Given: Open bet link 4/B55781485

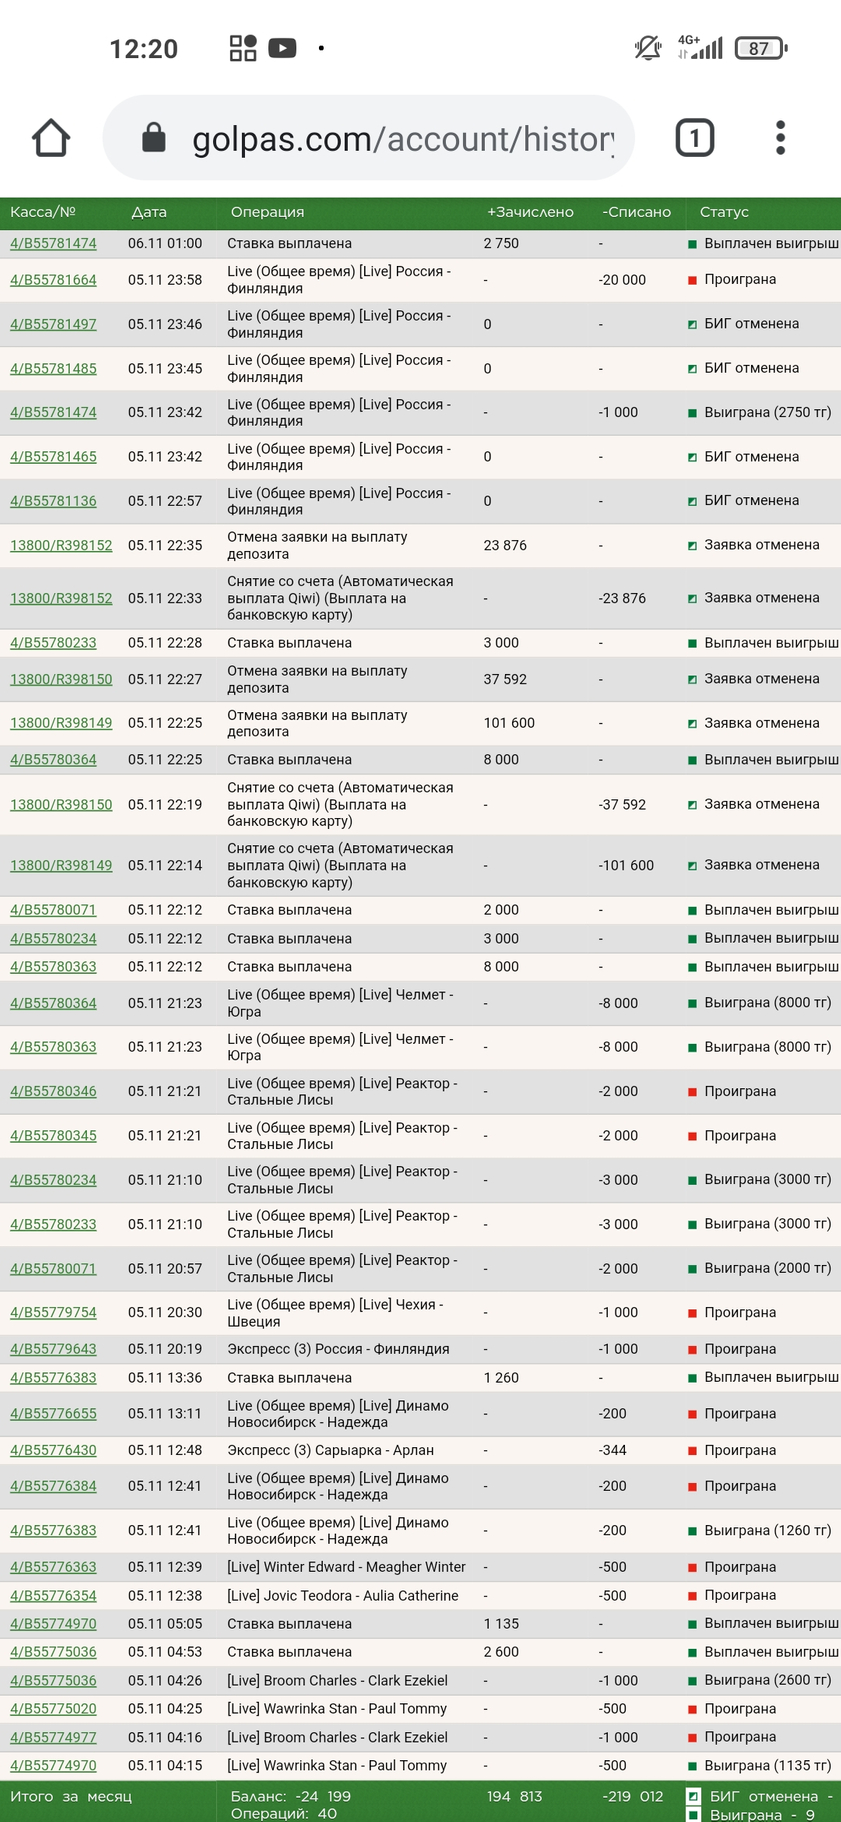Looking at the screenshot, I should (53, 368).
